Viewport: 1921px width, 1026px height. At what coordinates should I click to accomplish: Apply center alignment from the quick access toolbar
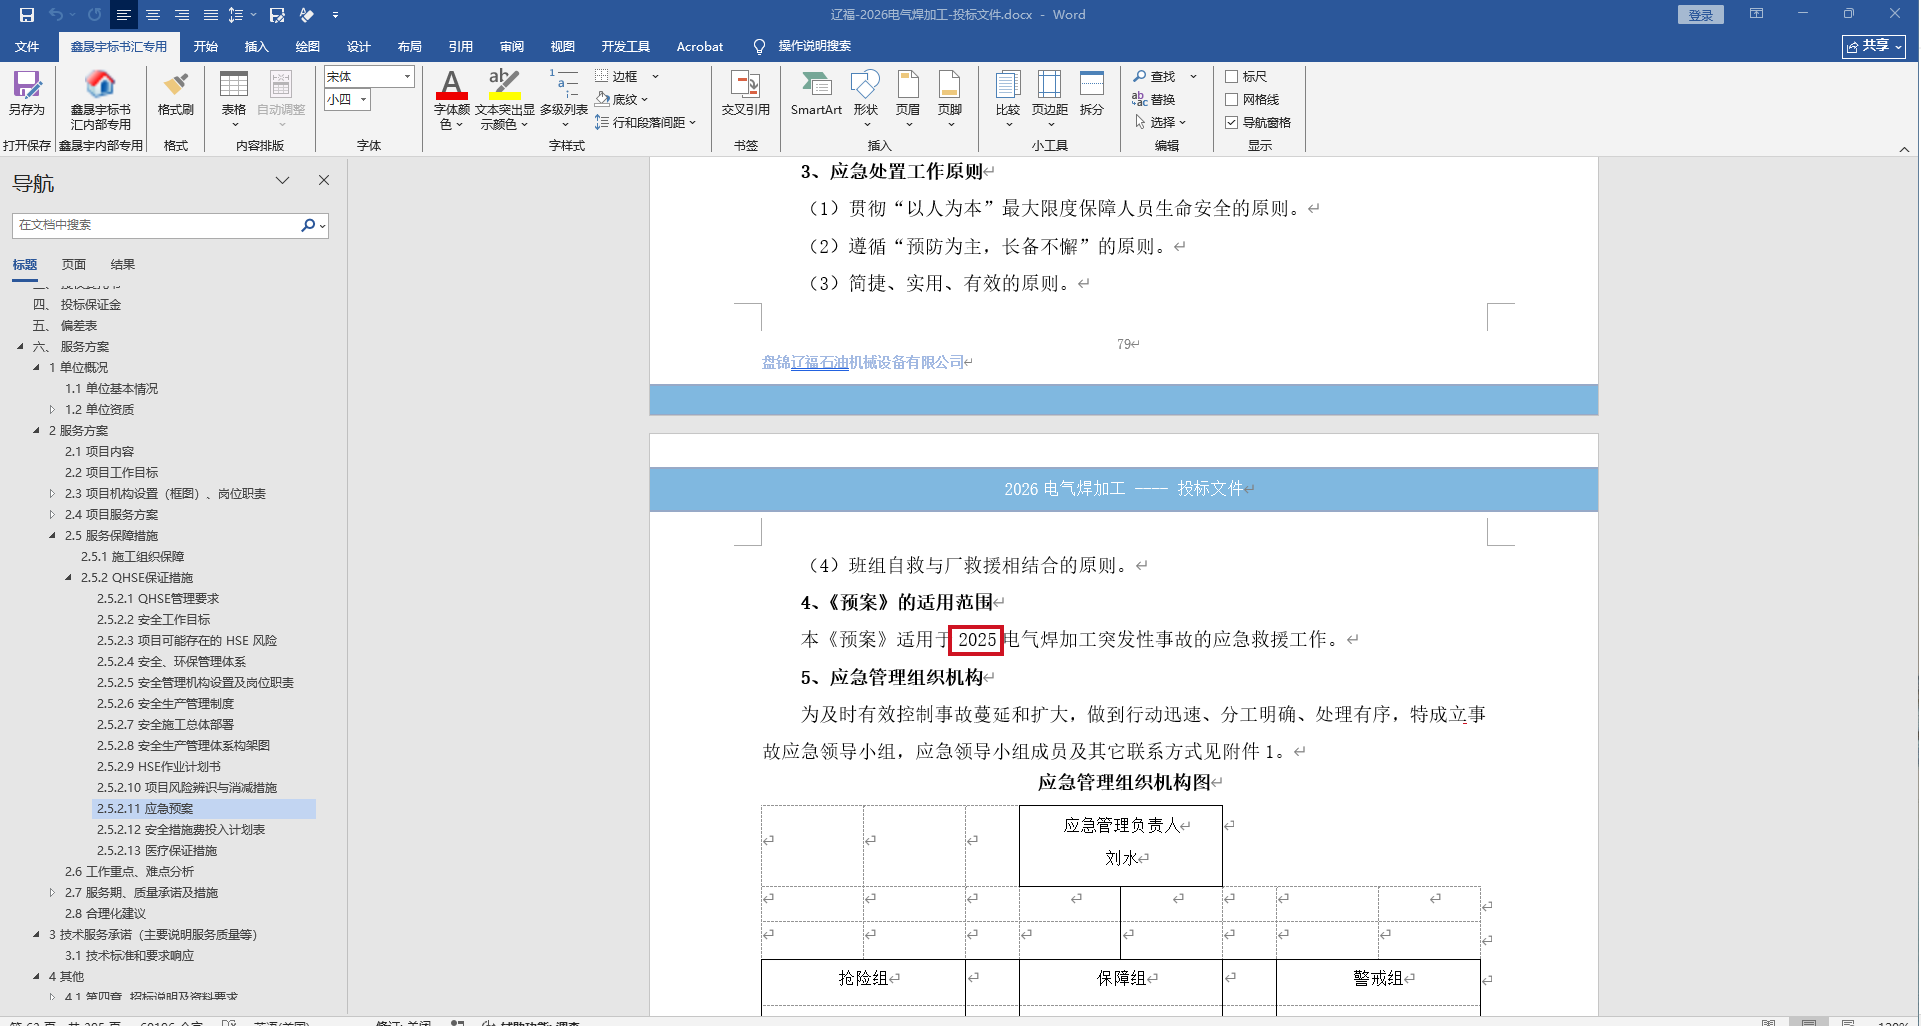(x=153, y=15)
